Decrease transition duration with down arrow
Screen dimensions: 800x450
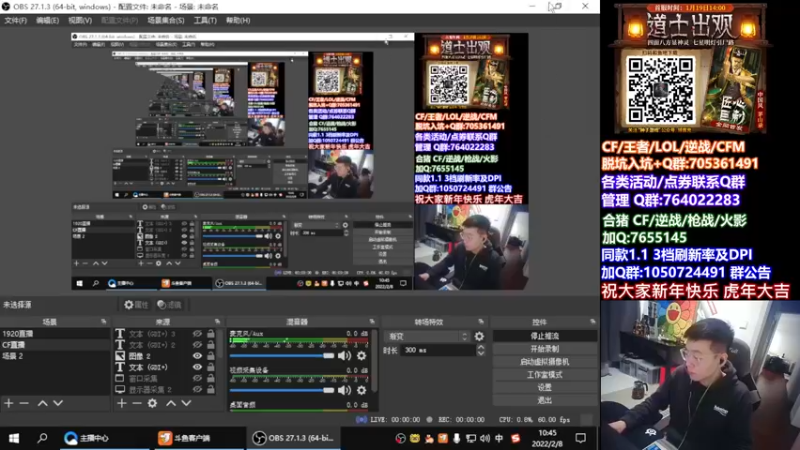(x=481, y=353)
